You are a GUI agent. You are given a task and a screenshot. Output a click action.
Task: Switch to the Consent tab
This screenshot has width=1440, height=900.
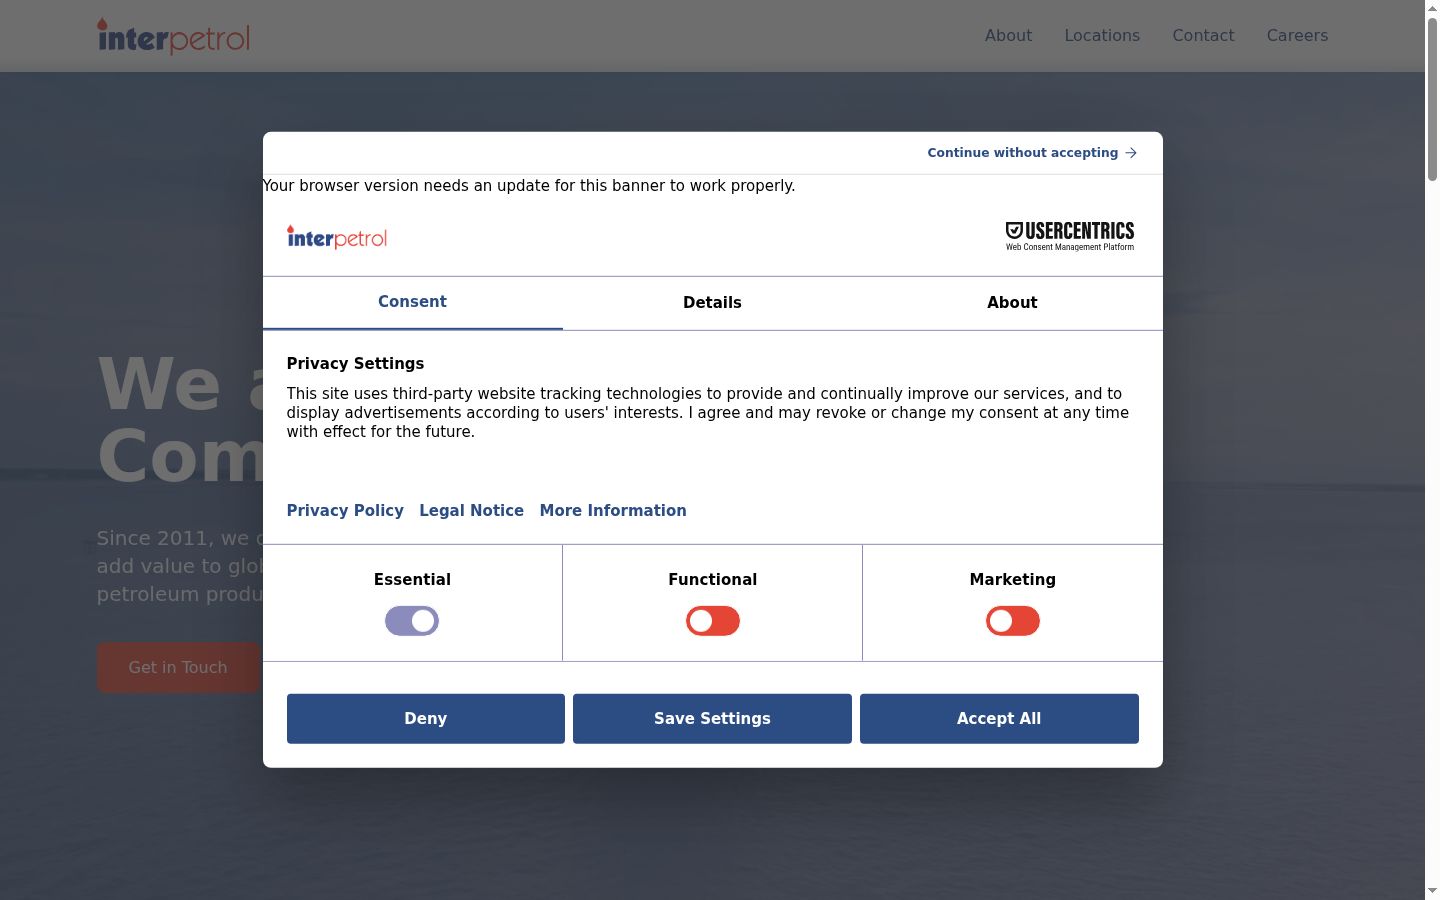click(412, 302)
